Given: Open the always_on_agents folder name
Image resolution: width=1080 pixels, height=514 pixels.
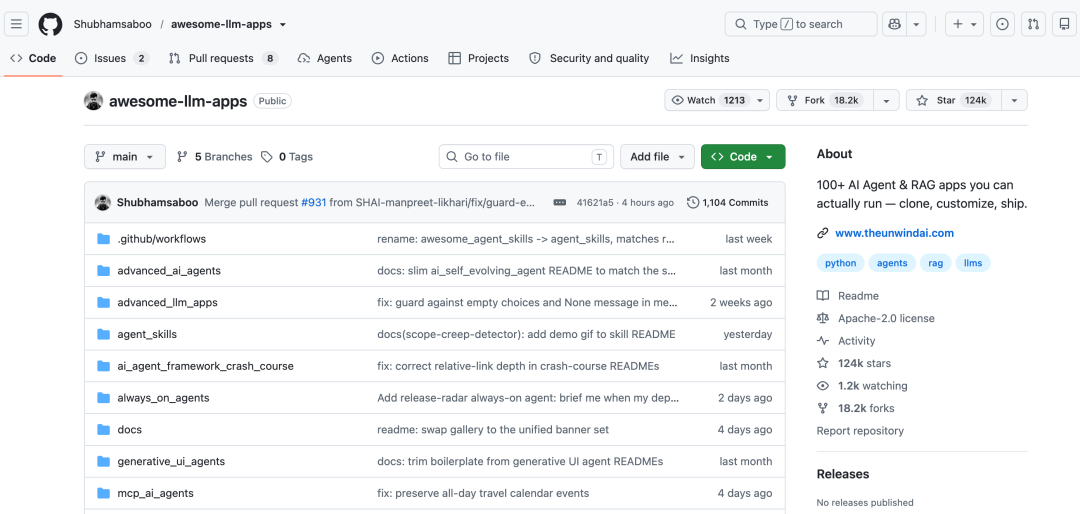Looking at the screenshot, I should tap(163, 398).
